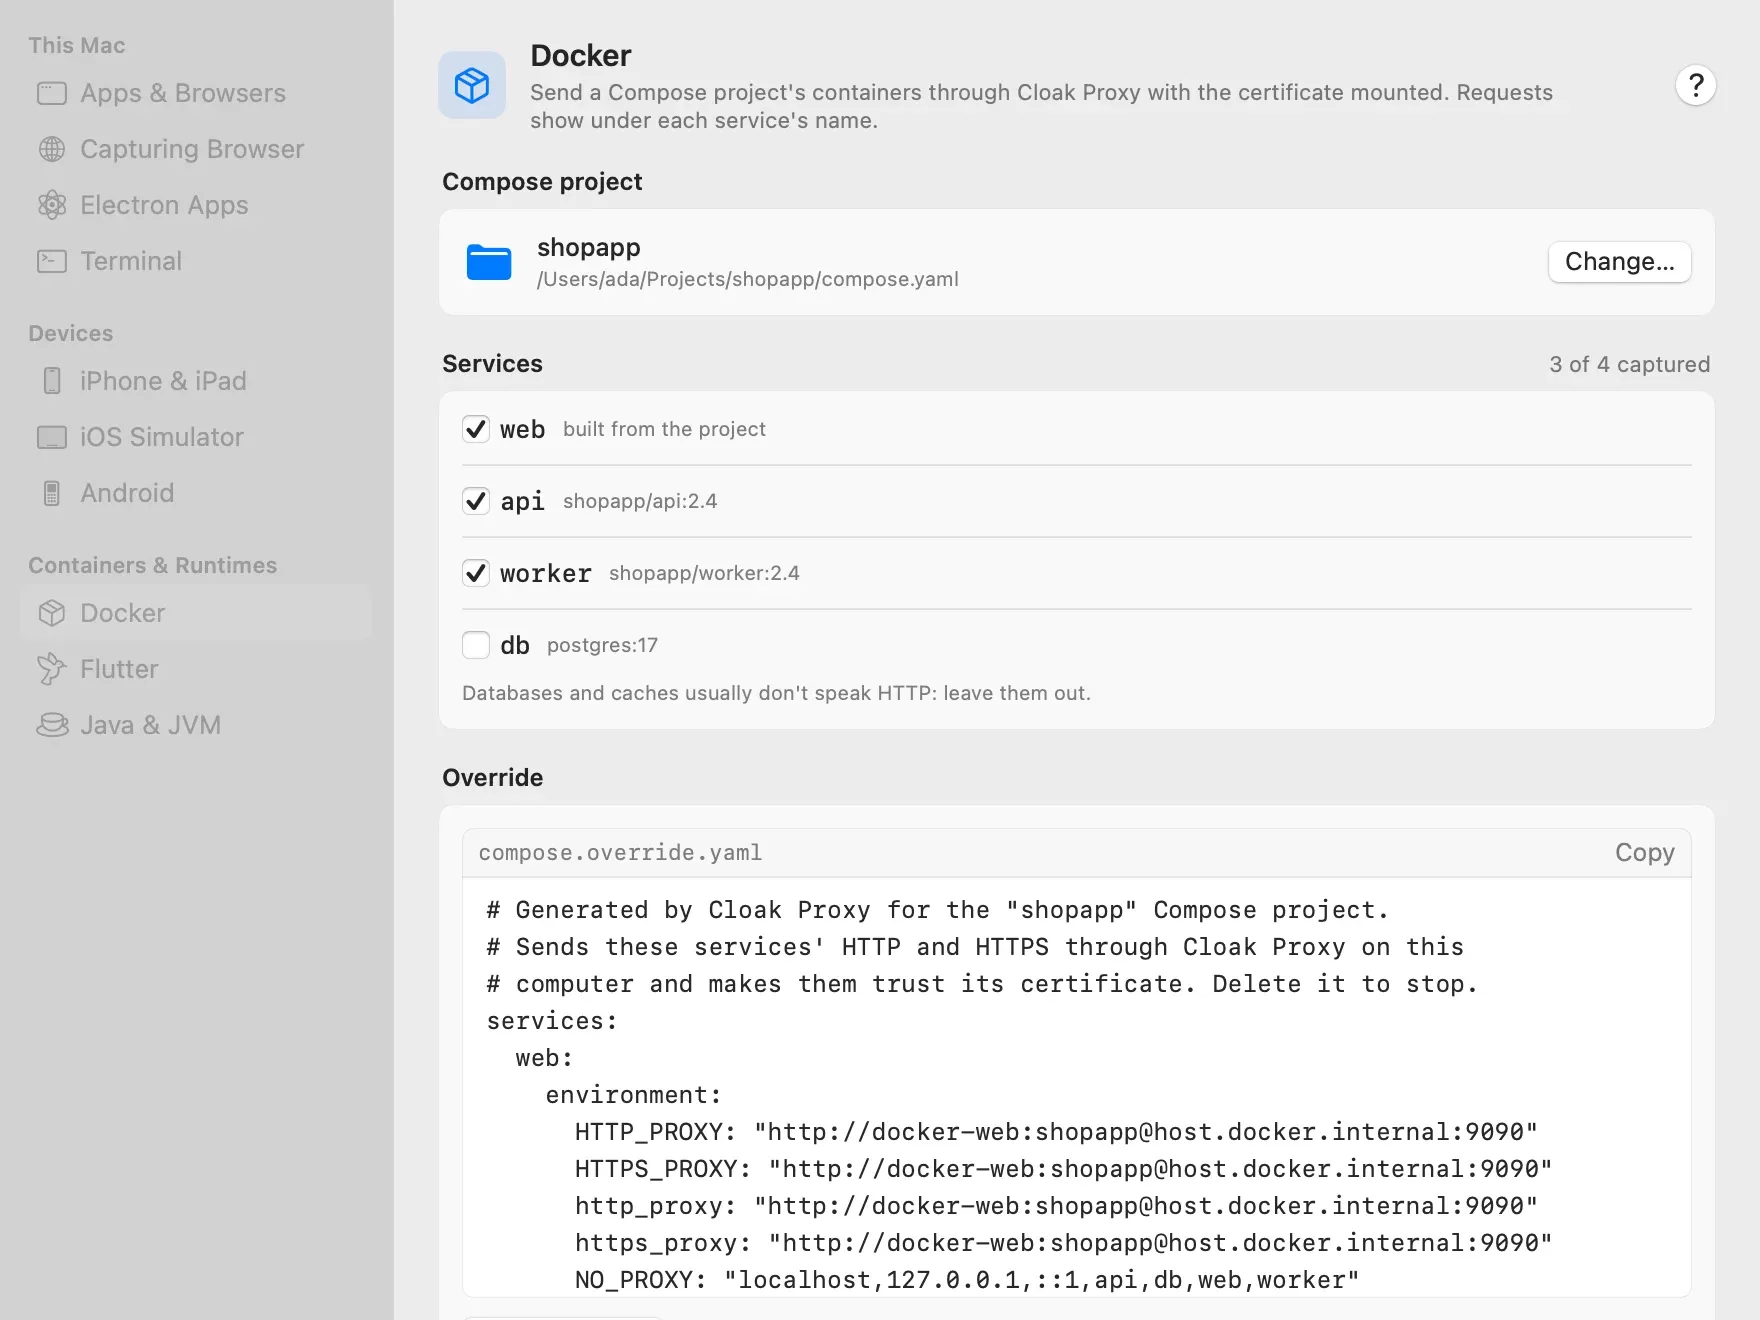Uncheck the api service checkbox
The image size is (1760, 1320).
[x=476, y=501]
